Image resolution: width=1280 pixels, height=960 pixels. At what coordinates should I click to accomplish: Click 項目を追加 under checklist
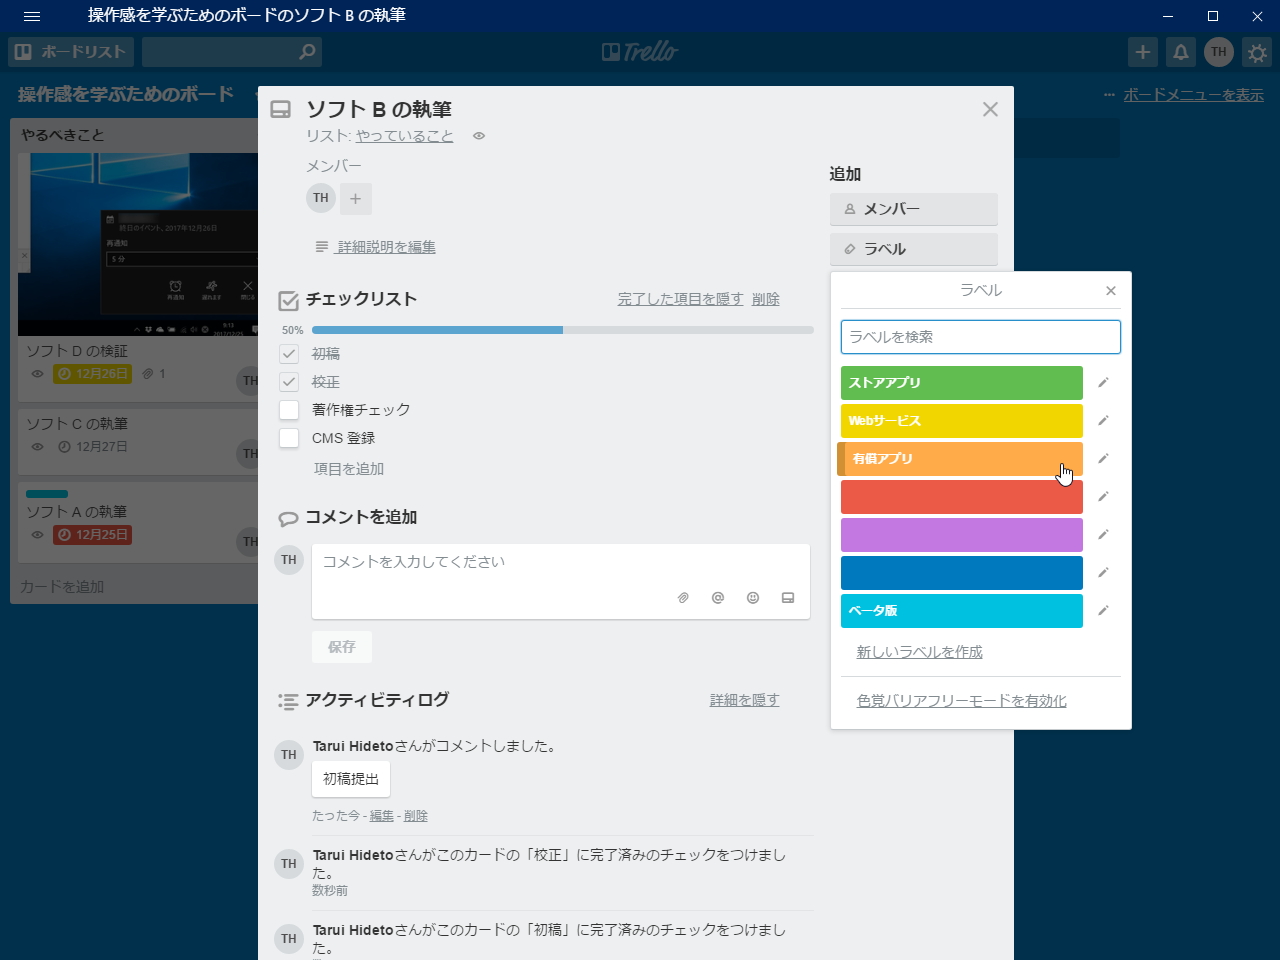(x=349, y=469)
